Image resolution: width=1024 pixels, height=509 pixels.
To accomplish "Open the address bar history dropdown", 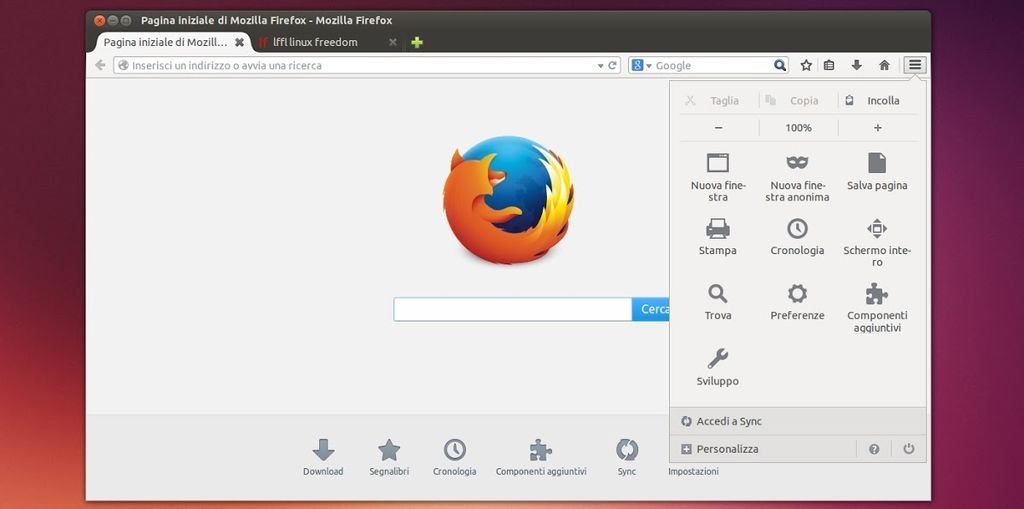I will [x=600, y=66].
